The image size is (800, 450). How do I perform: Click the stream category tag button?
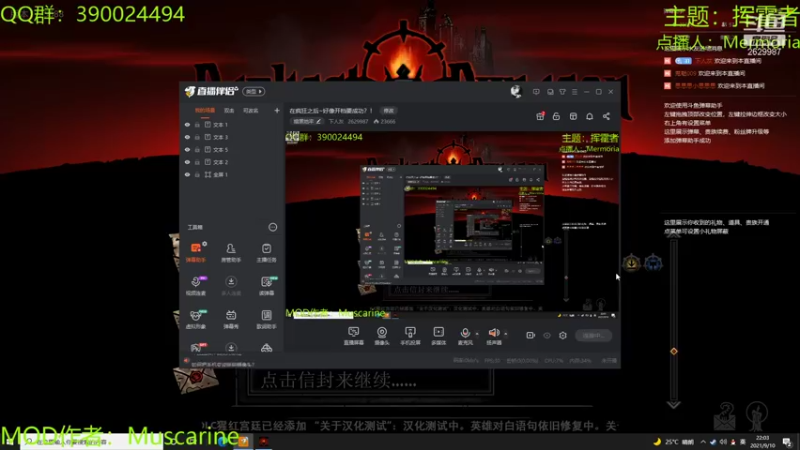(x=307, y=121)
